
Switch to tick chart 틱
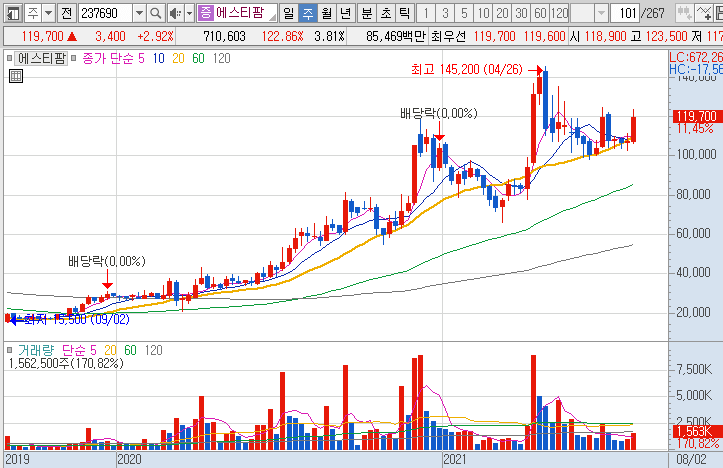click(404, 13)
